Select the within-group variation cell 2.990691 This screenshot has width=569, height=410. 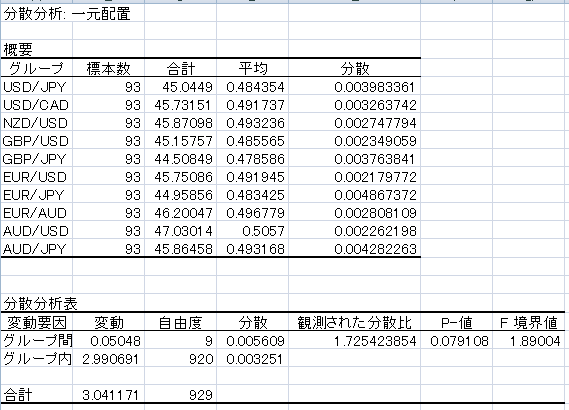click(x=110, y=359)
